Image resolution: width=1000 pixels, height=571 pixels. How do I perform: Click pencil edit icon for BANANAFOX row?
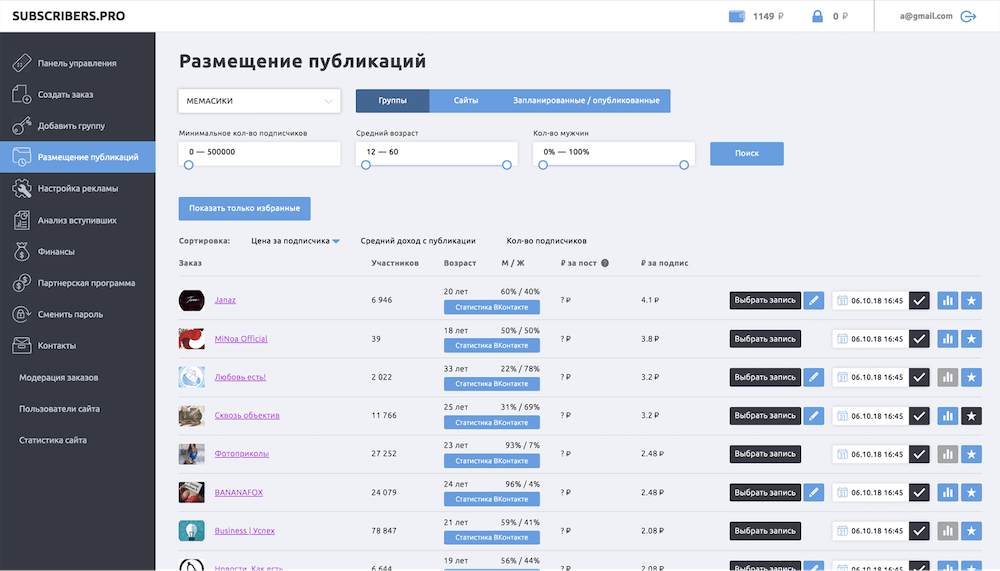pyautogui.click(x=814, y=492)
